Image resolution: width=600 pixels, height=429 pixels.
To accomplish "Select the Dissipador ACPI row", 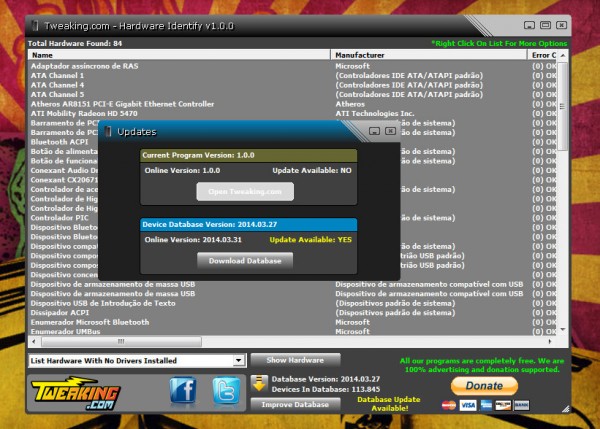I will coord(293,313).
